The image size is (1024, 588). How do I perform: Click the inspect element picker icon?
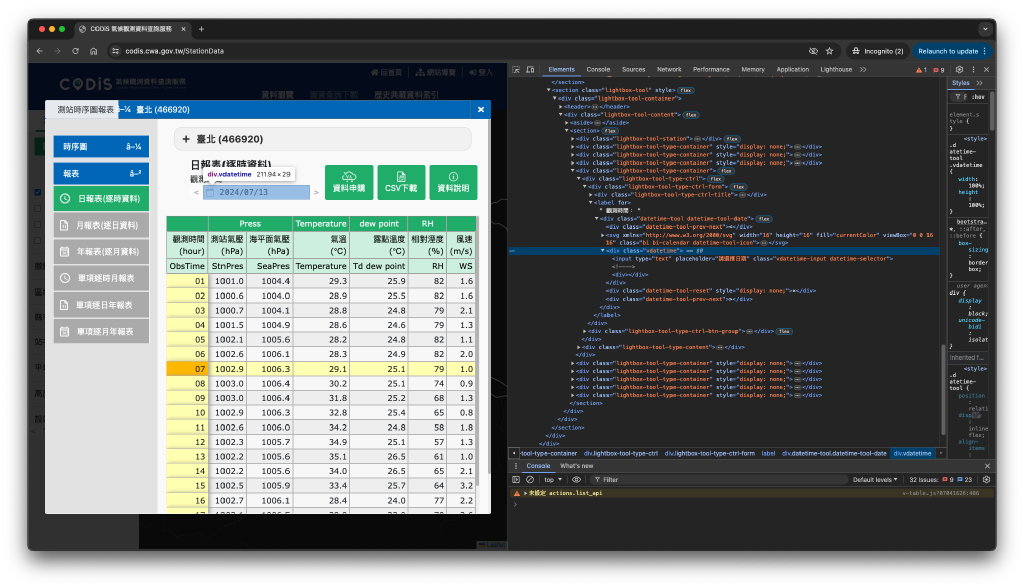tap(518, 69)
